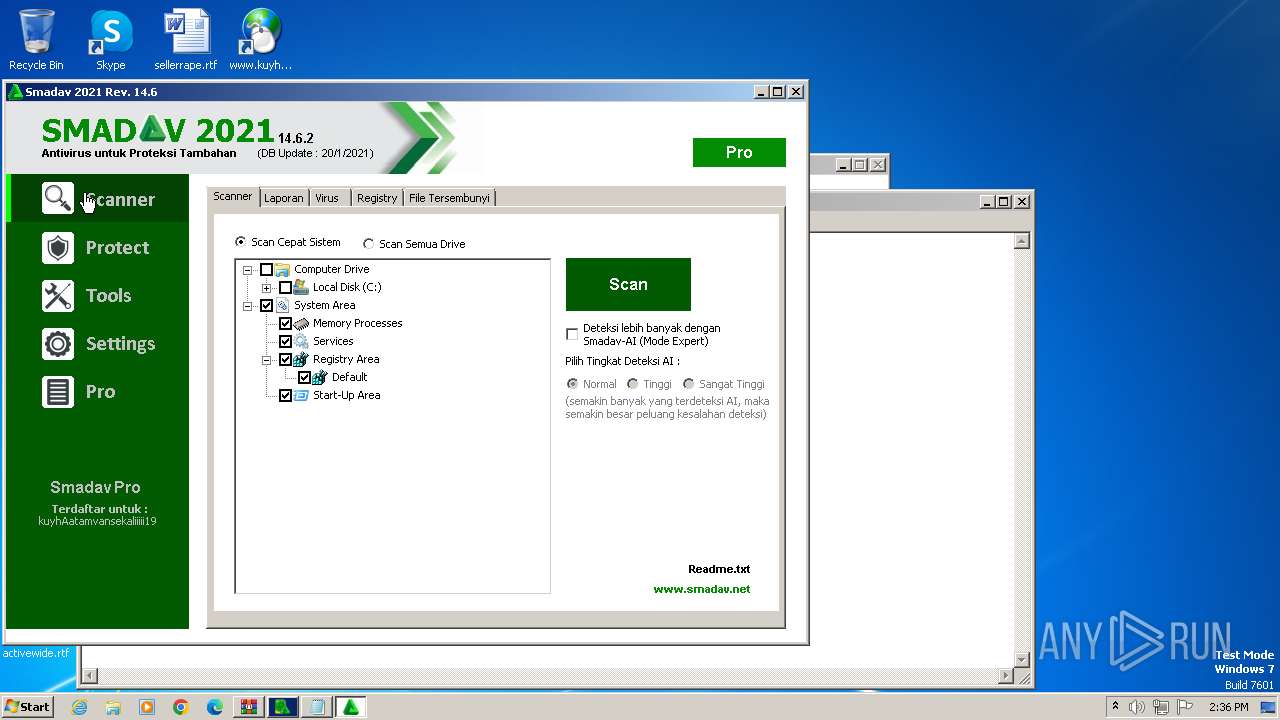This screenshot has height=720, width=1280.
Task: Click the clock showing 2:36 PM
Action: pos(1228,707)
